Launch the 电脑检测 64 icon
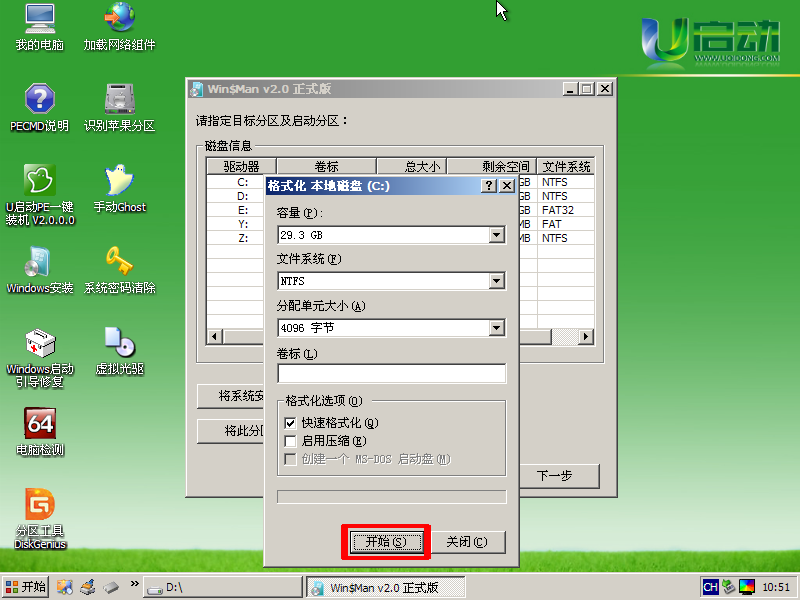 coord(40,432)
